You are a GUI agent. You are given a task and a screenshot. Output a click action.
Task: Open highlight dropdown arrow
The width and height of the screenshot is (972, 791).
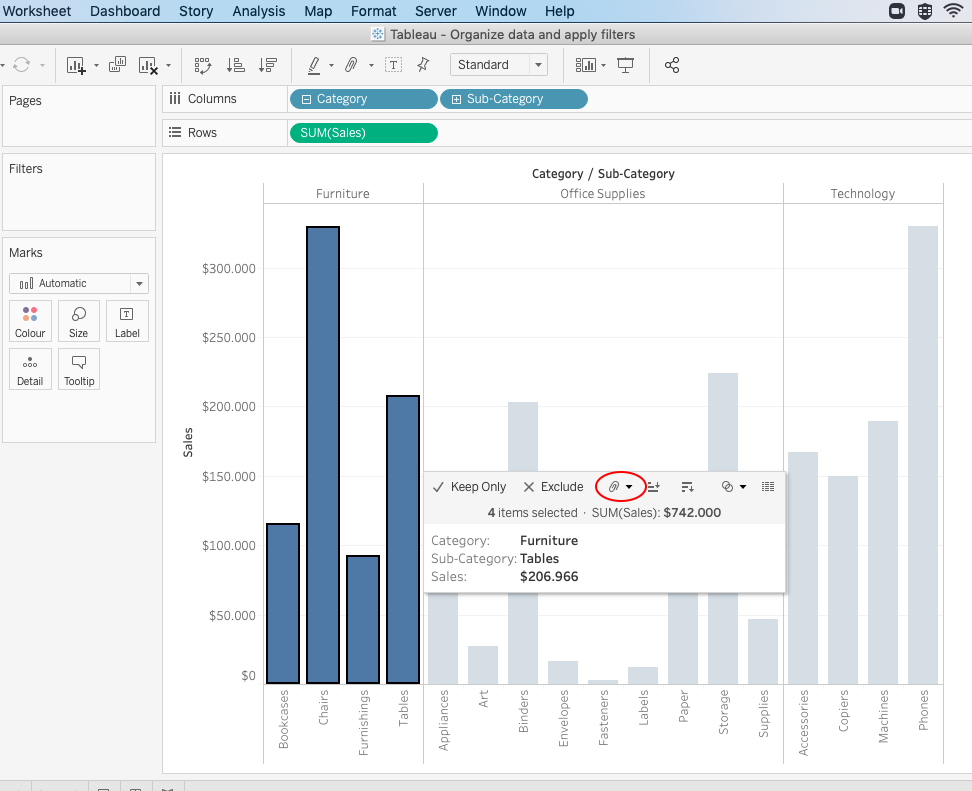(x=332, y=65)
